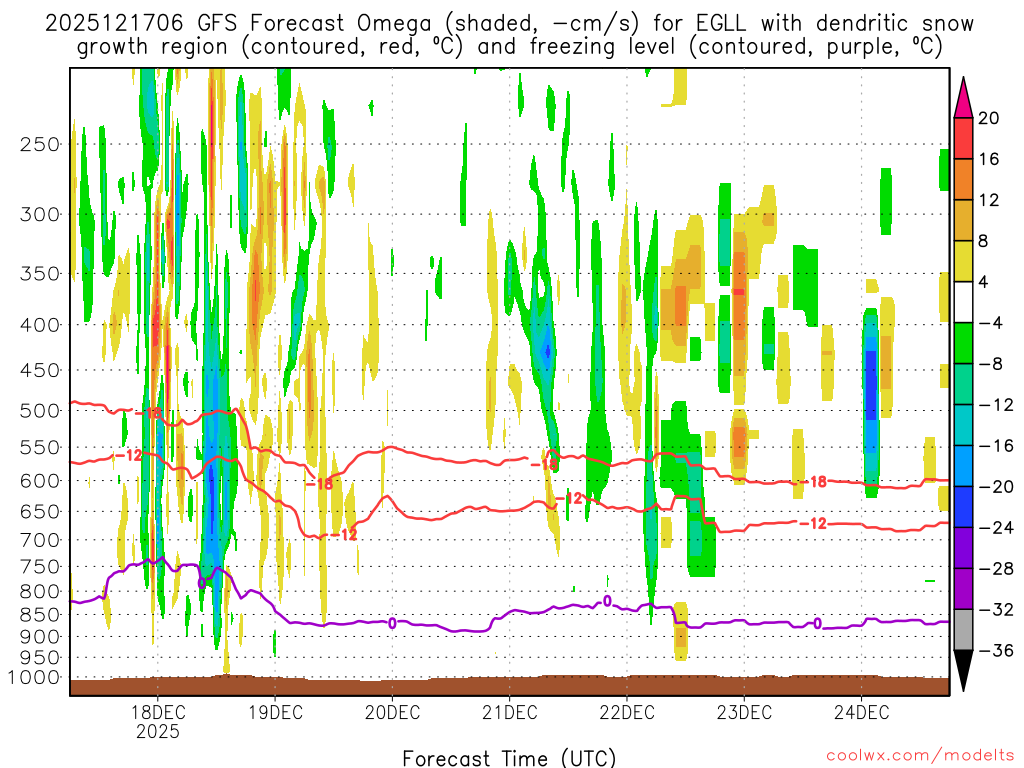Click the 23DEC date label
The height and width of the screenshot is (768, 1024).
click(744, 712)
